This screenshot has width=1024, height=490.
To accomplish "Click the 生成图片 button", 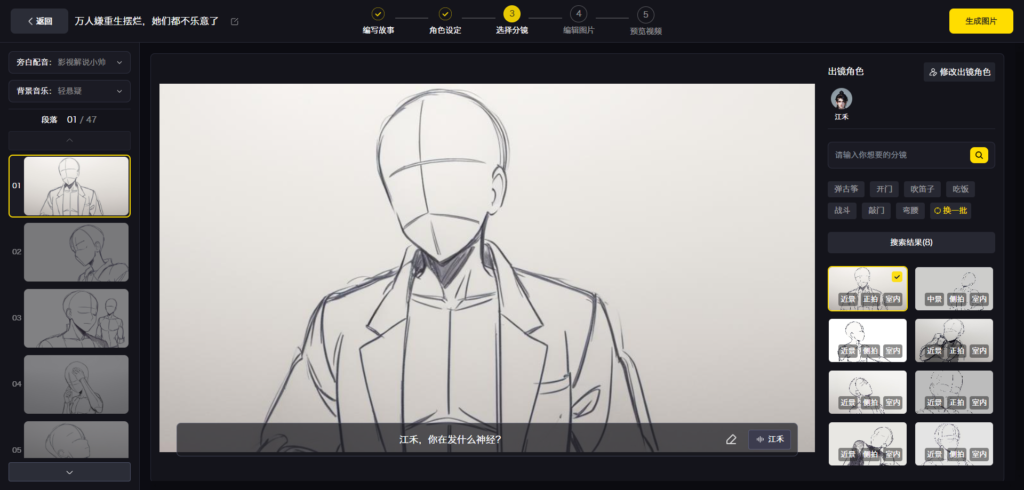I will coord(980,21).
